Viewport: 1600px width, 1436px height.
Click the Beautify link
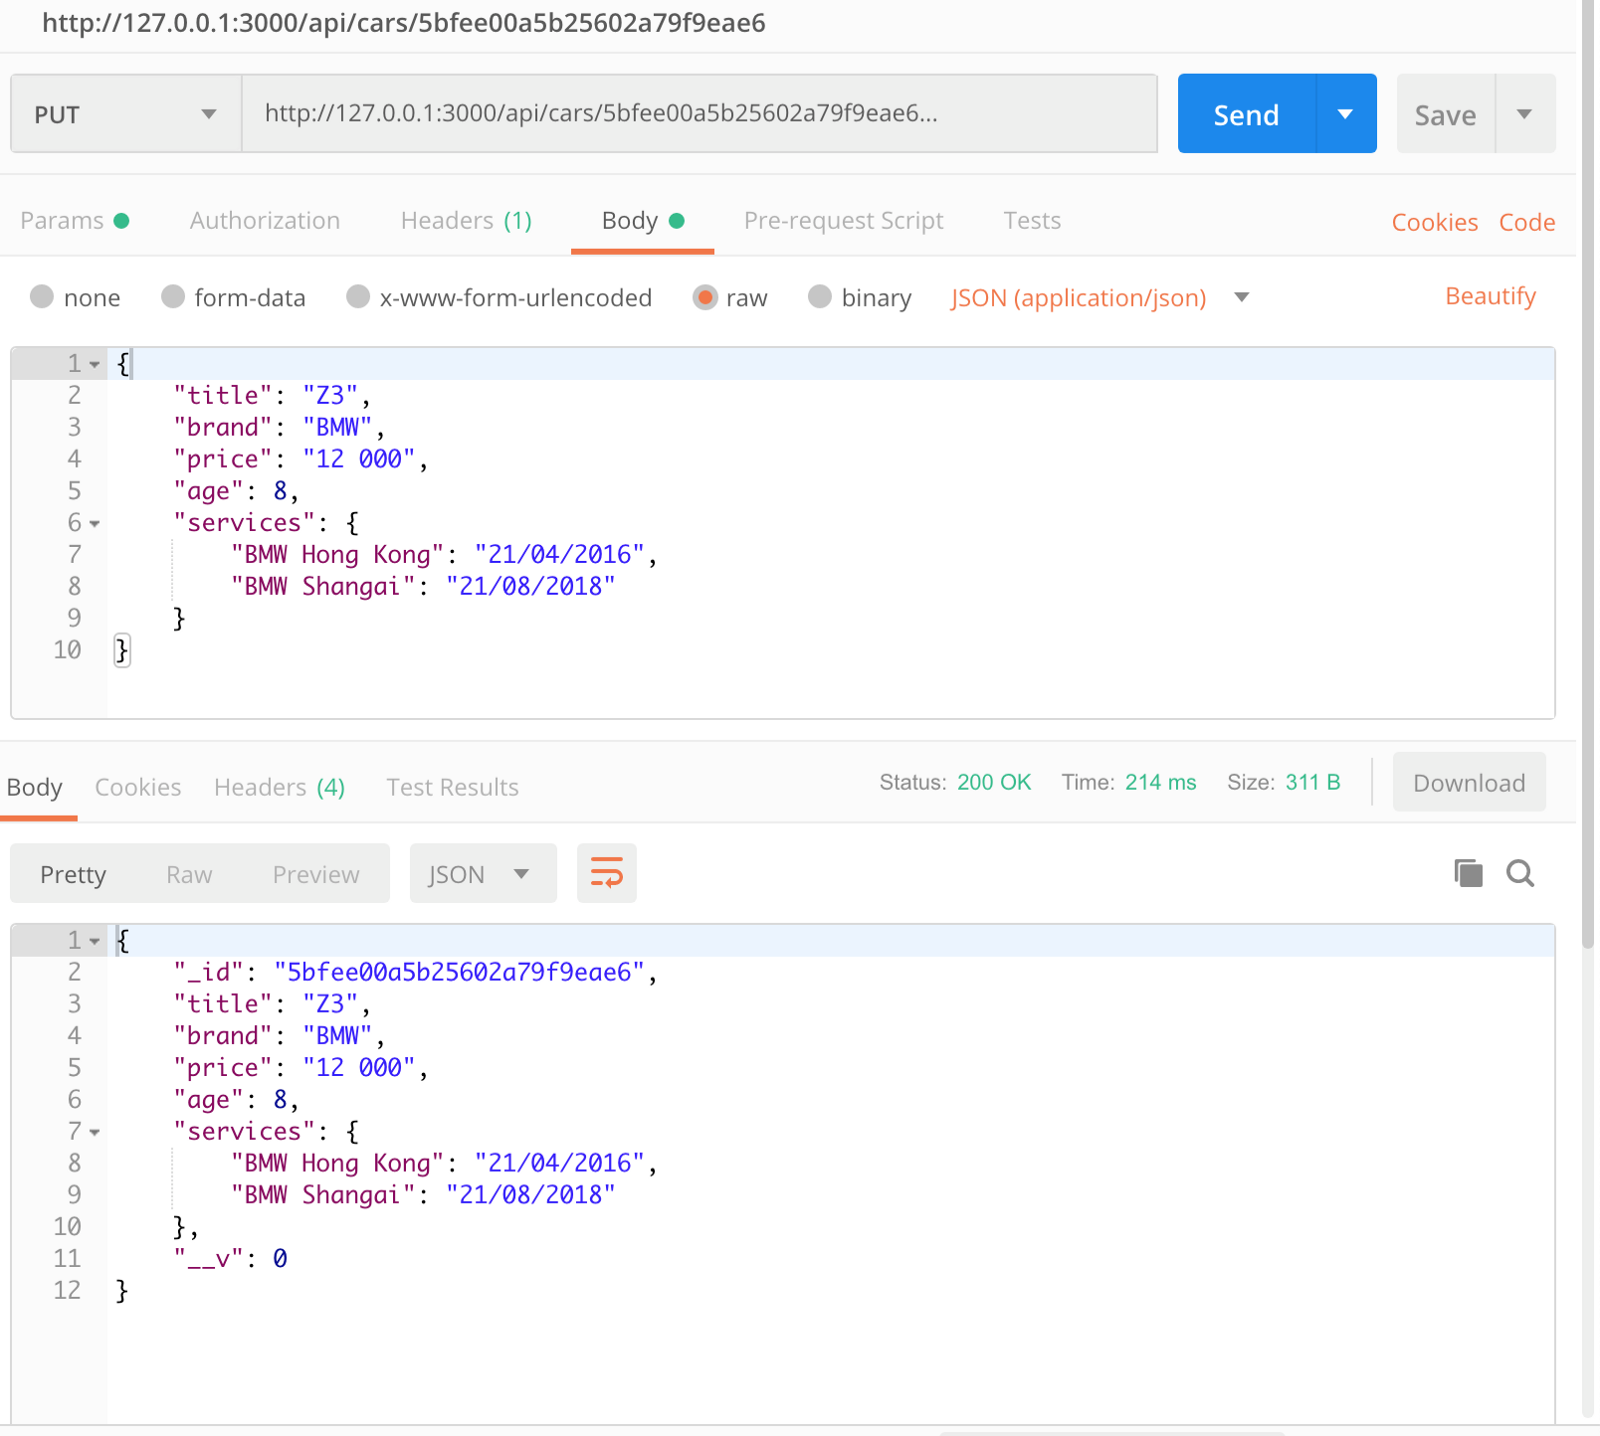[x=1490, y=296]
